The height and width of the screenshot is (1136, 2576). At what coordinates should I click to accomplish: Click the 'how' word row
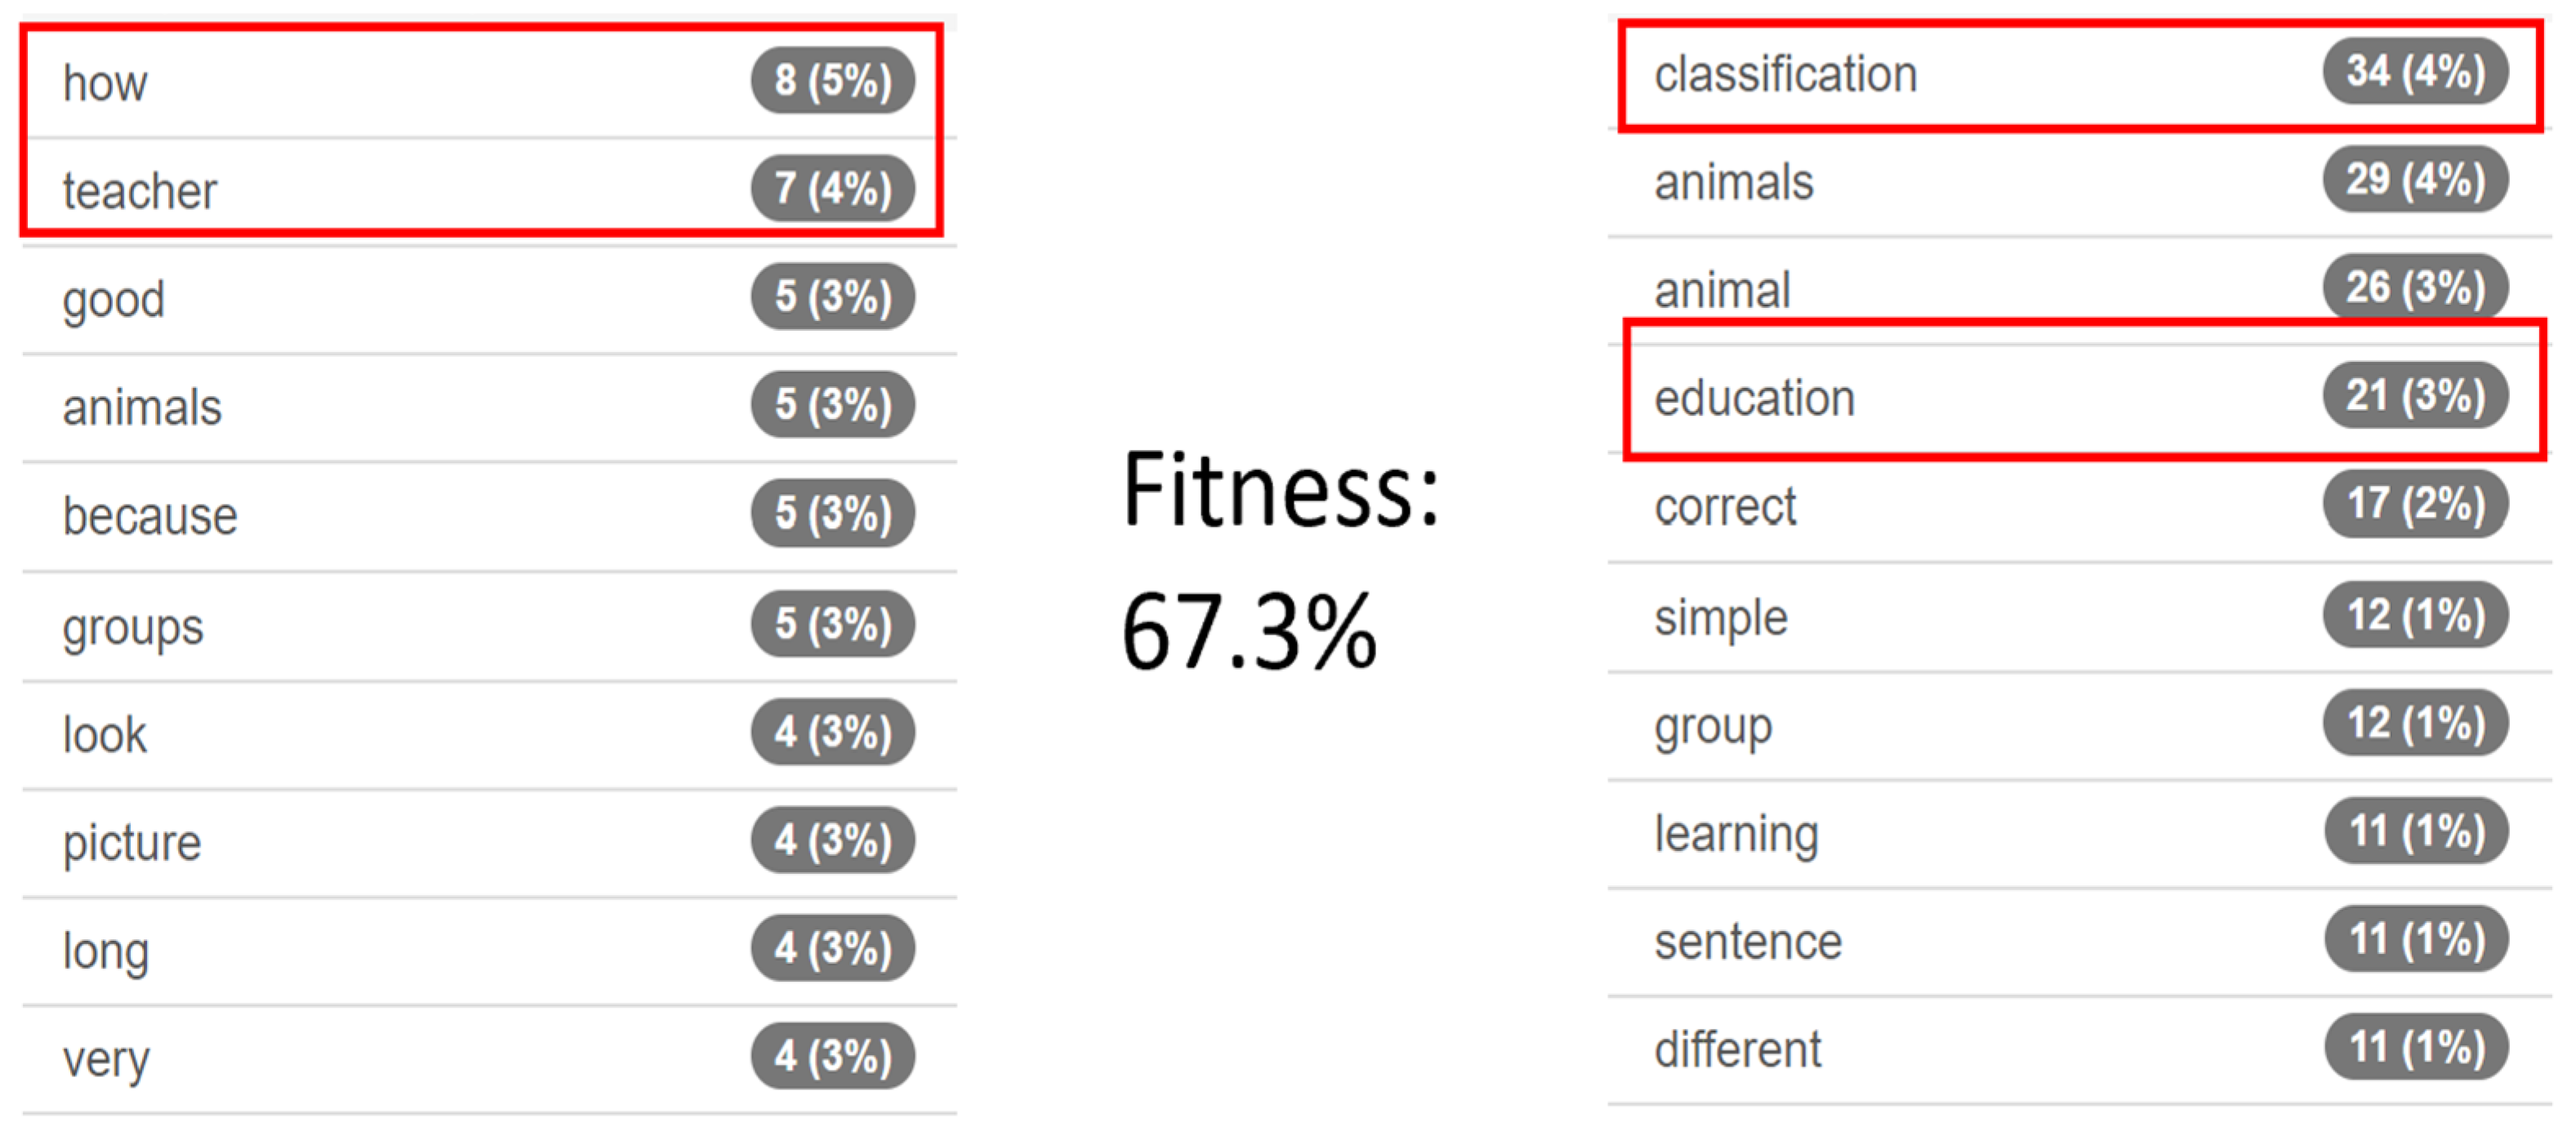[105, 83]
